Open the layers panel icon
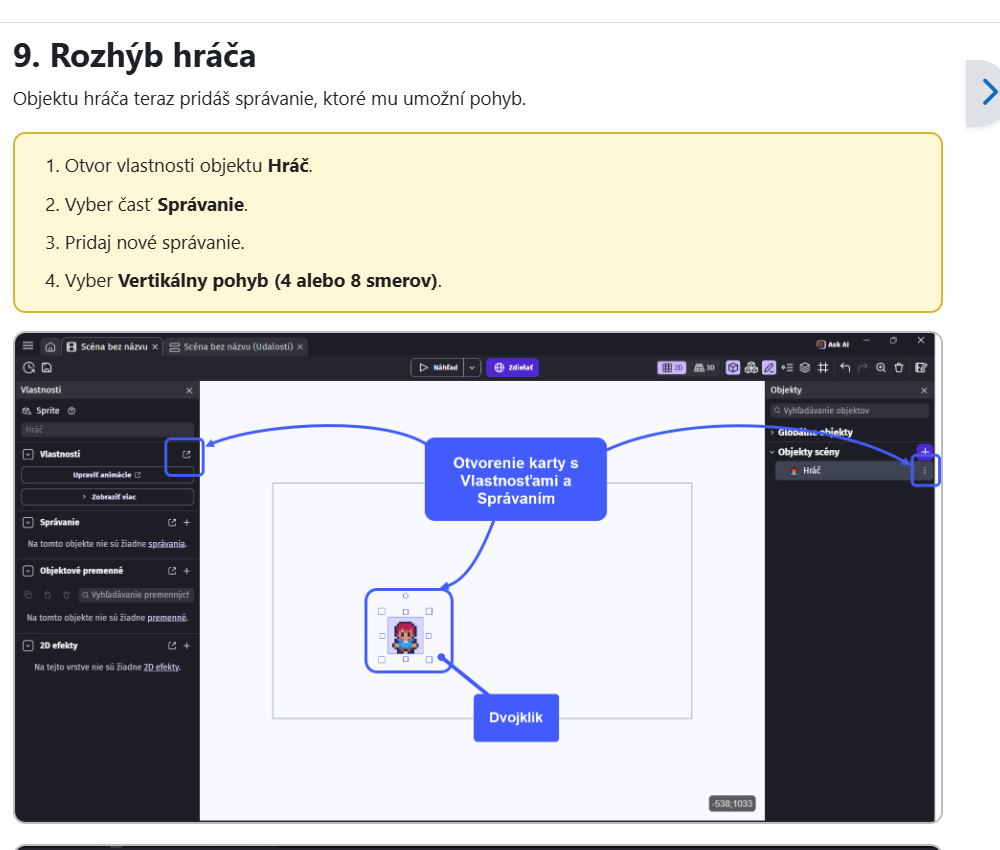The height and width of the screenshot is (850, 1000). click(805, 367)
